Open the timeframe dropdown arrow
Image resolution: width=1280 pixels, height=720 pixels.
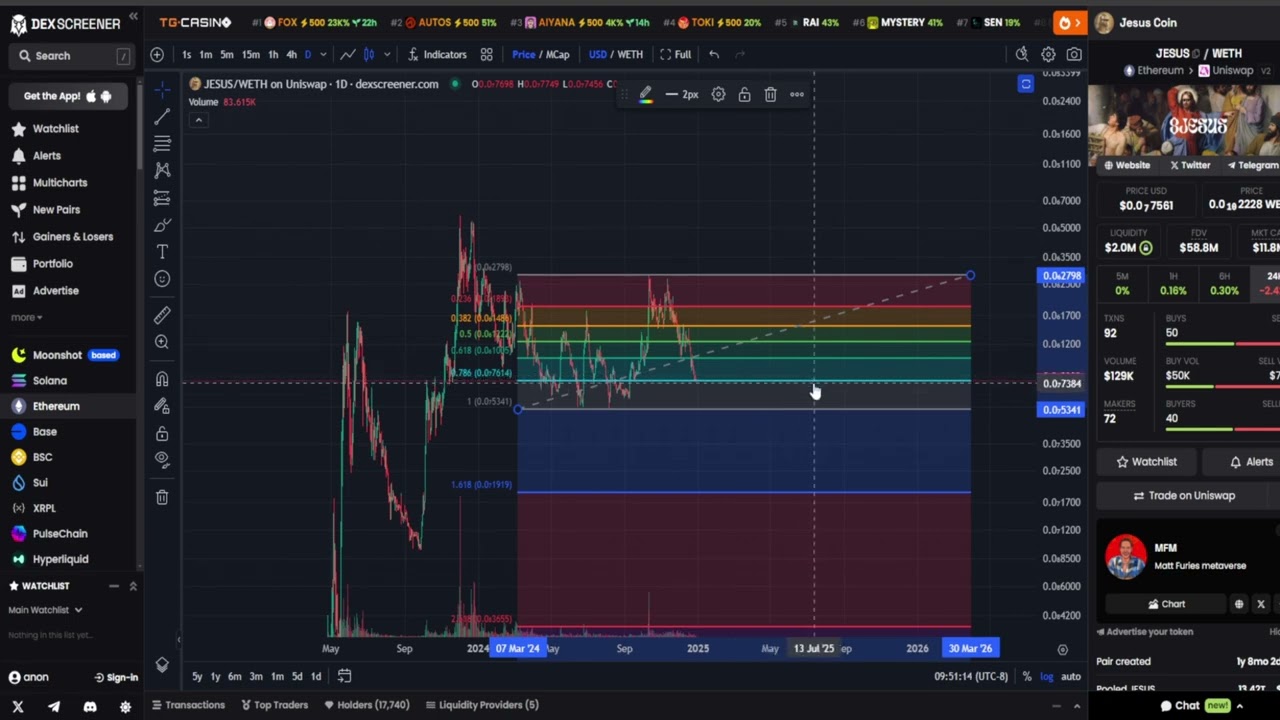[x=323, y=54]
